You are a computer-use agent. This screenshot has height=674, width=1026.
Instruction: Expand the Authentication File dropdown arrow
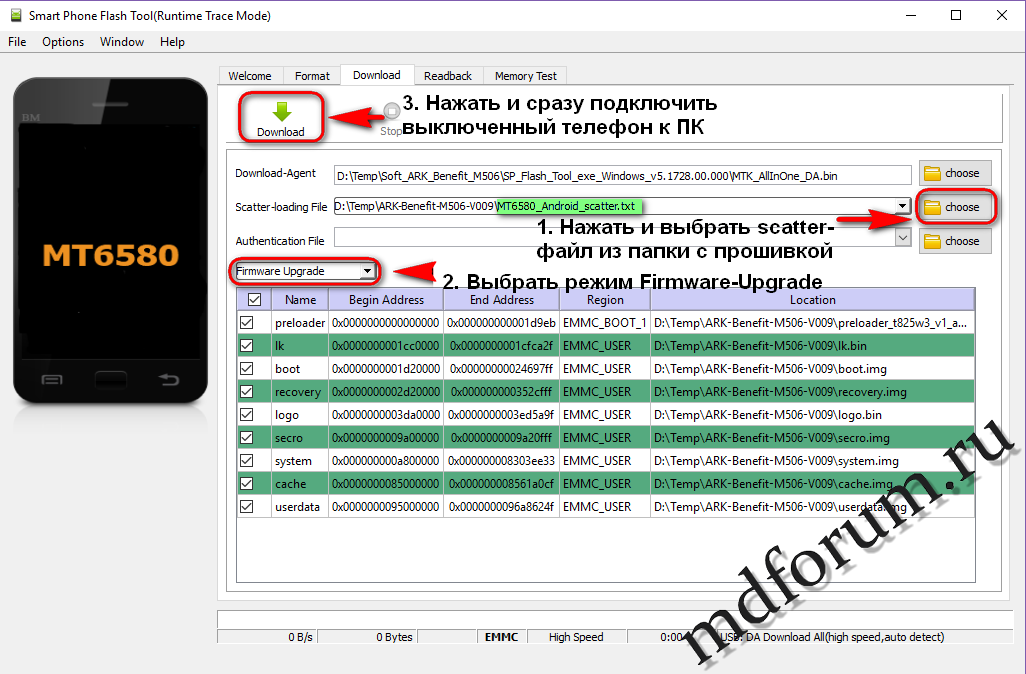pyautogui.click(x=904, y=239)
